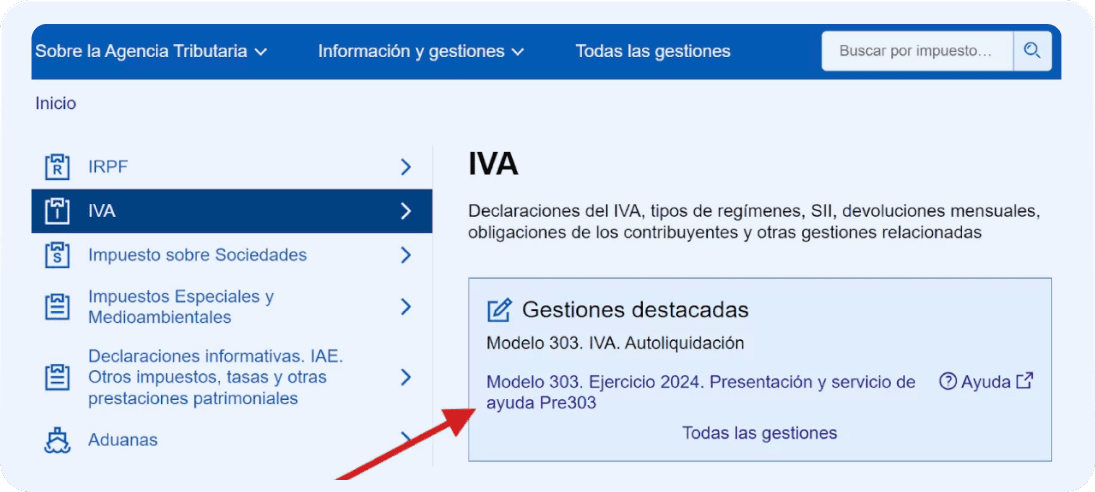The width and height of the screenshot is (1095, 492).
Task: Click the Impuesto sobre Sociedades icon
Action: [x=57, y=255]
